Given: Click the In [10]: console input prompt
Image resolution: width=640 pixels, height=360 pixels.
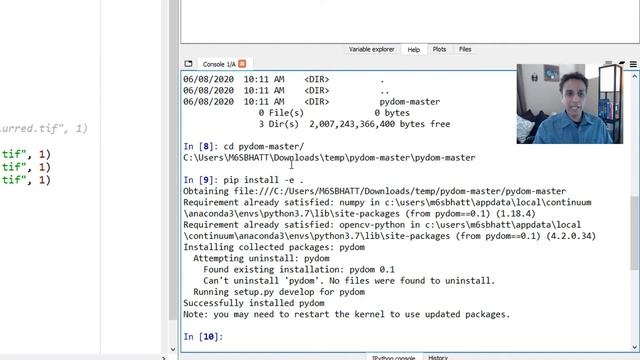Looking at the screenshot, I should (x=203, y=337).
